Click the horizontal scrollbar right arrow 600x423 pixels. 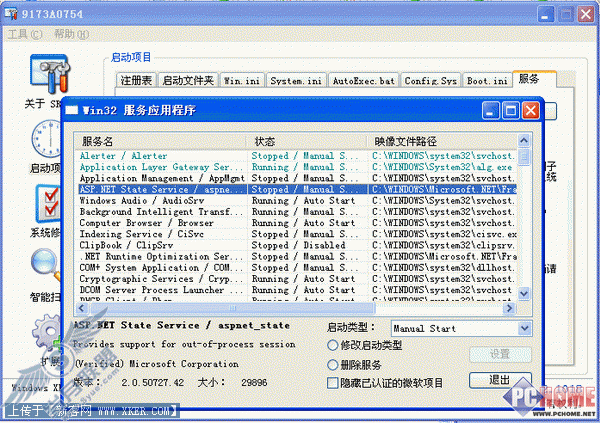[x=509, y=308]
